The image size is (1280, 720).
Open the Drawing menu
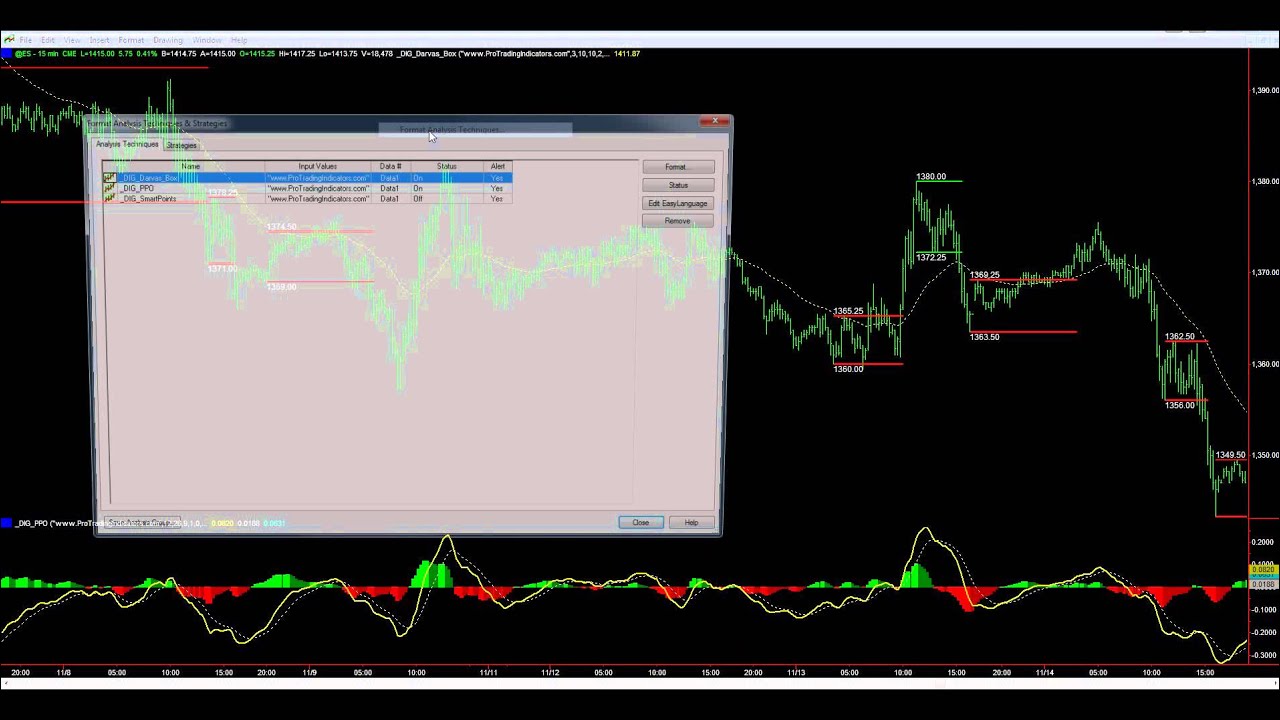pyautogui.click(x=168, y=40)
